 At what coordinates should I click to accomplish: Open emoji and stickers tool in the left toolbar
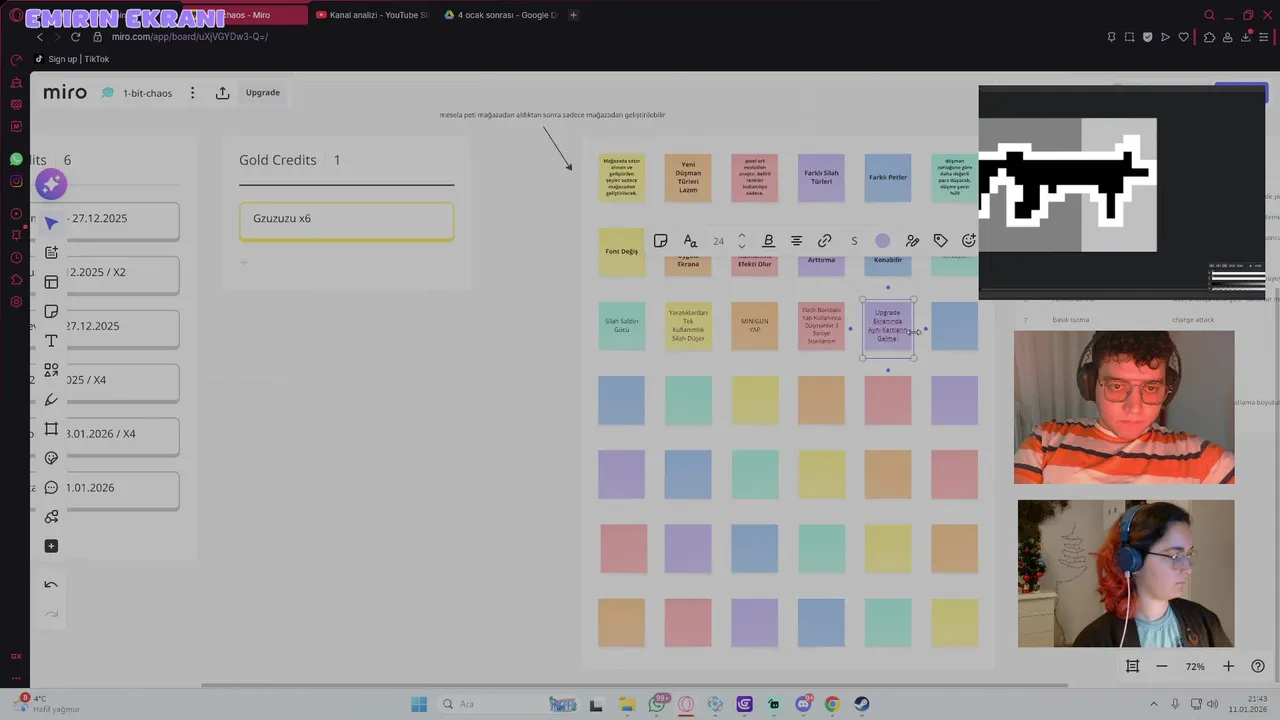coord(51,458)
